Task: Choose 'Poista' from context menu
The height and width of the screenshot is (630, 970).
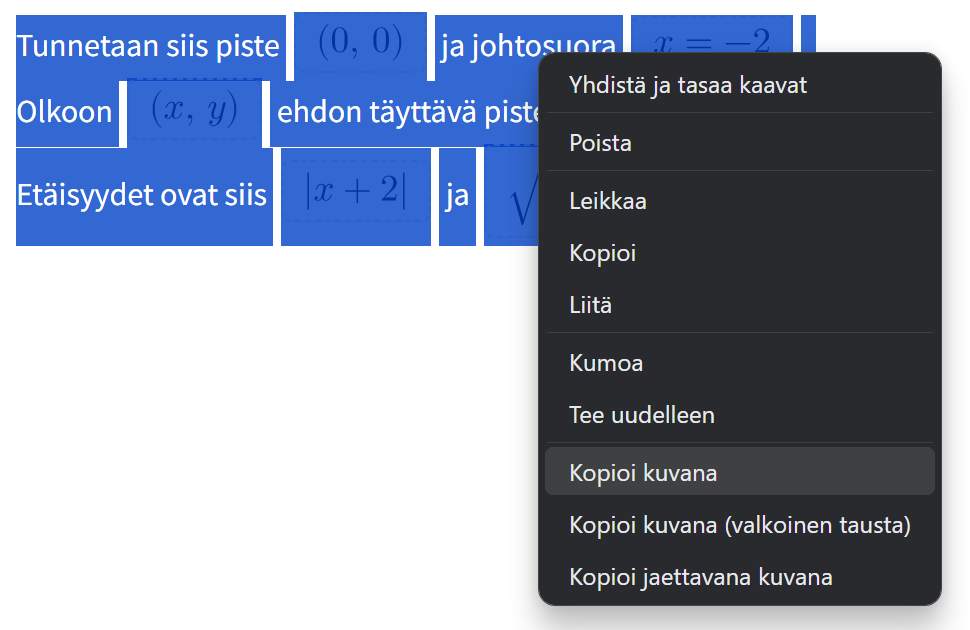Action: click(x=600, y=143)
